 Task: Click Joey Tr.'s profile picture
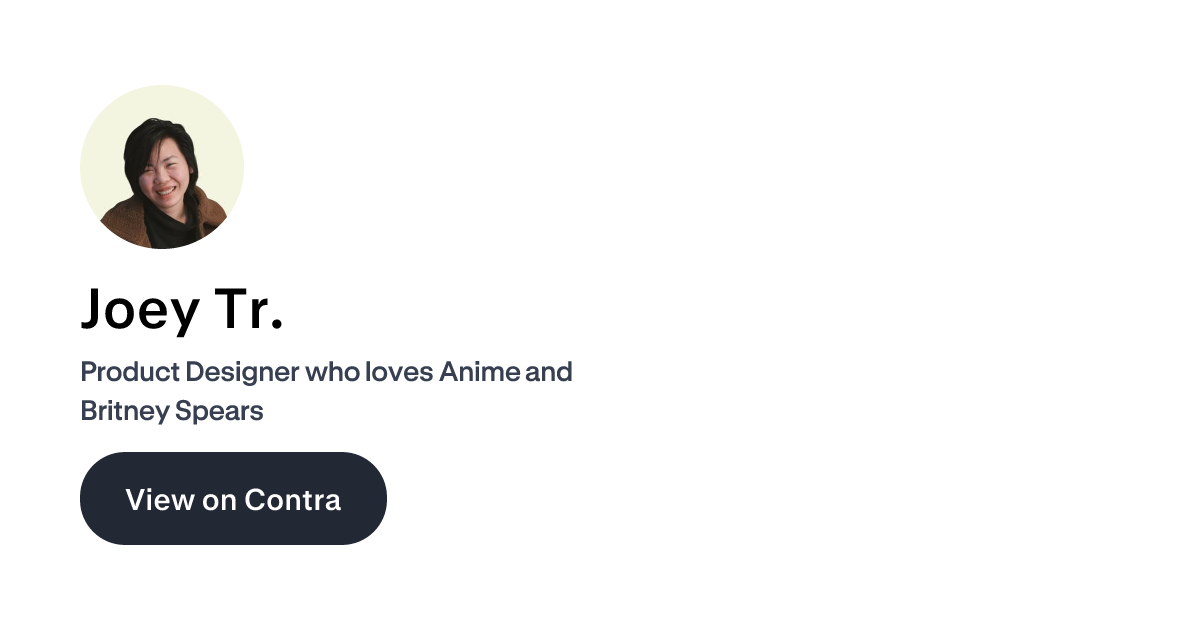coord(162,166)
